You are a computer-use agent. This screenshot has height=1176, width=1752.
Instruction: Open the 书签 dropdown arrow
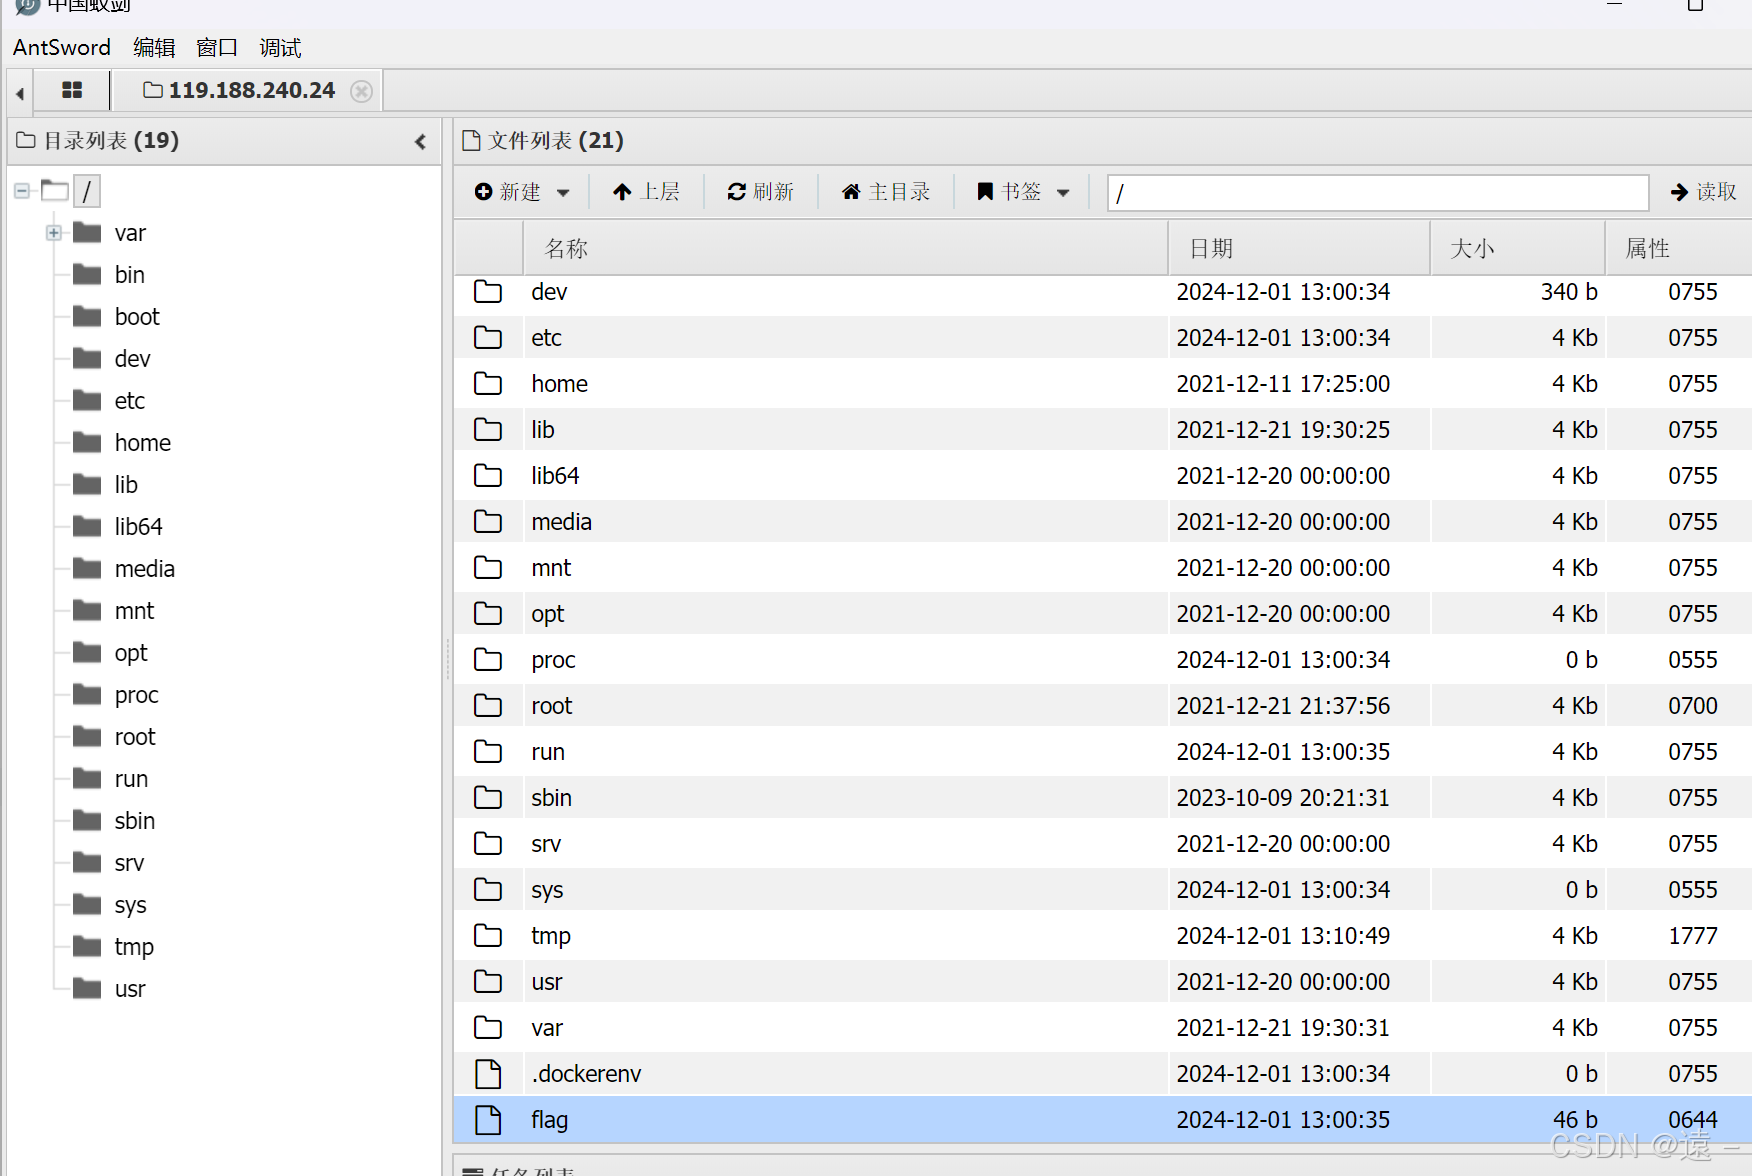tap(1063, 191)
